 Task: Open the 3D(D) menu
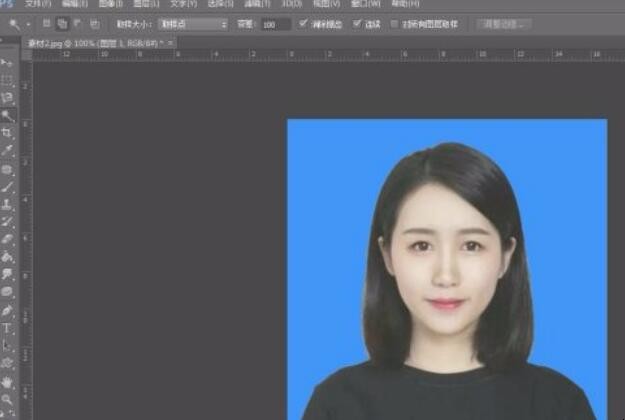(x=292, y=4)
